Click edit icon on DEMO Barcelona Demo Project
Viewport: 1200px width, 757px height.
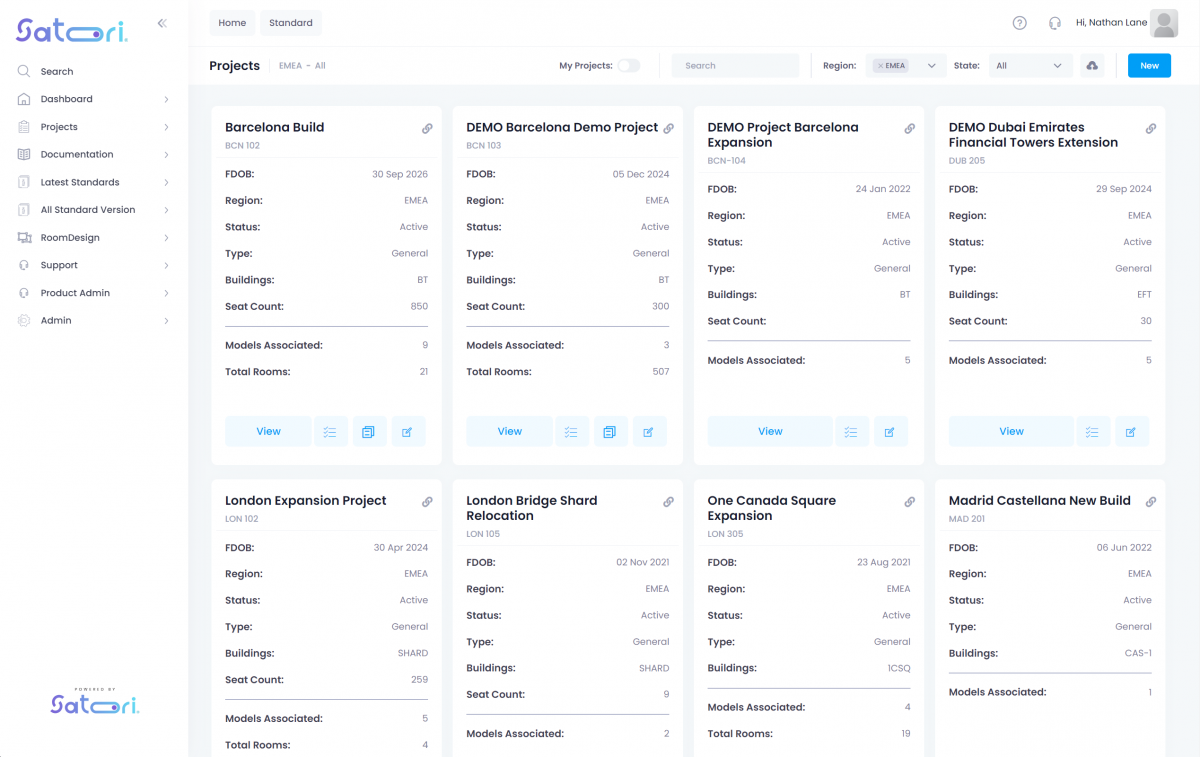(x=648, y=432)
